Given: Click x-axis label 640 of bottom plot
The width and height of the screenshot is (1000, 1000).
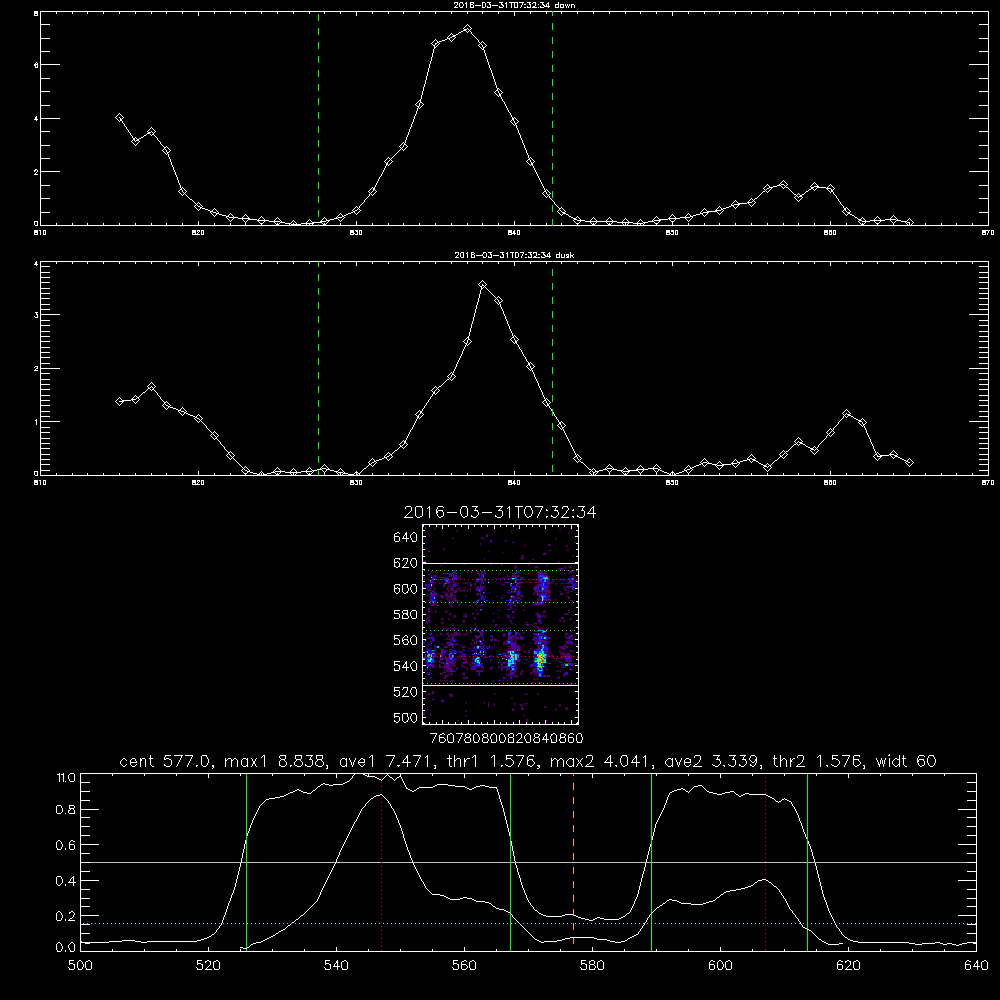Looking at the screenshot, I should (x=976, y=966).
